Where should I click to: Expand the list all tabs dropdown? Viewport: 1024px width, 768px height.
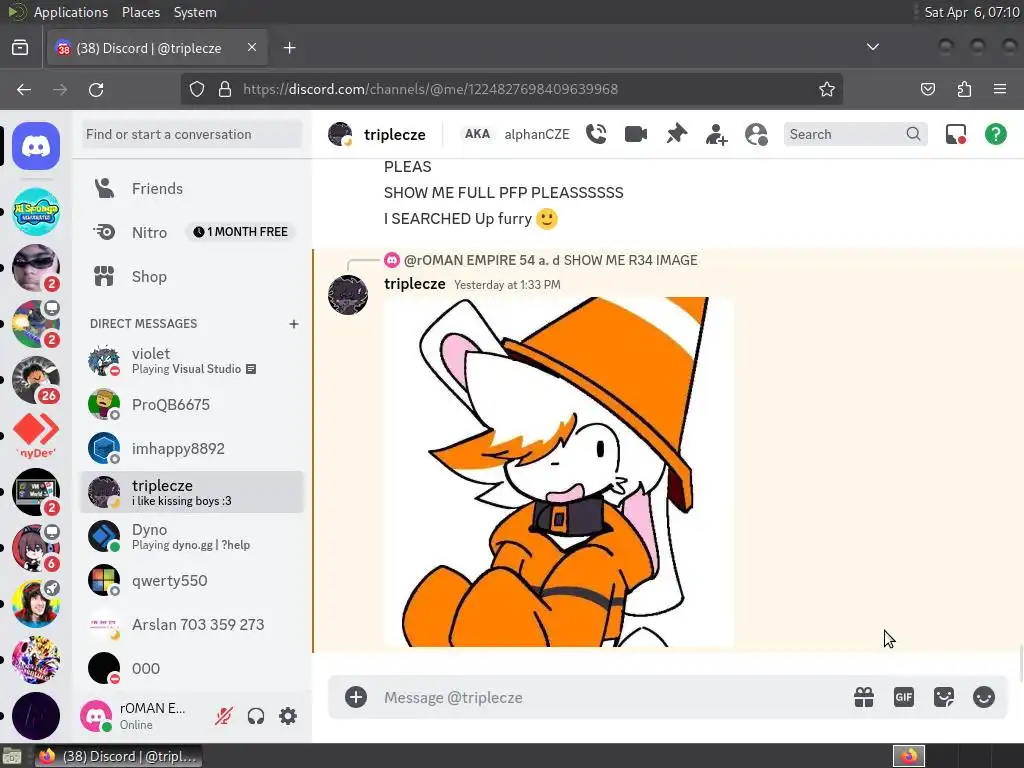pyautogui.click(x=872, y=47)
